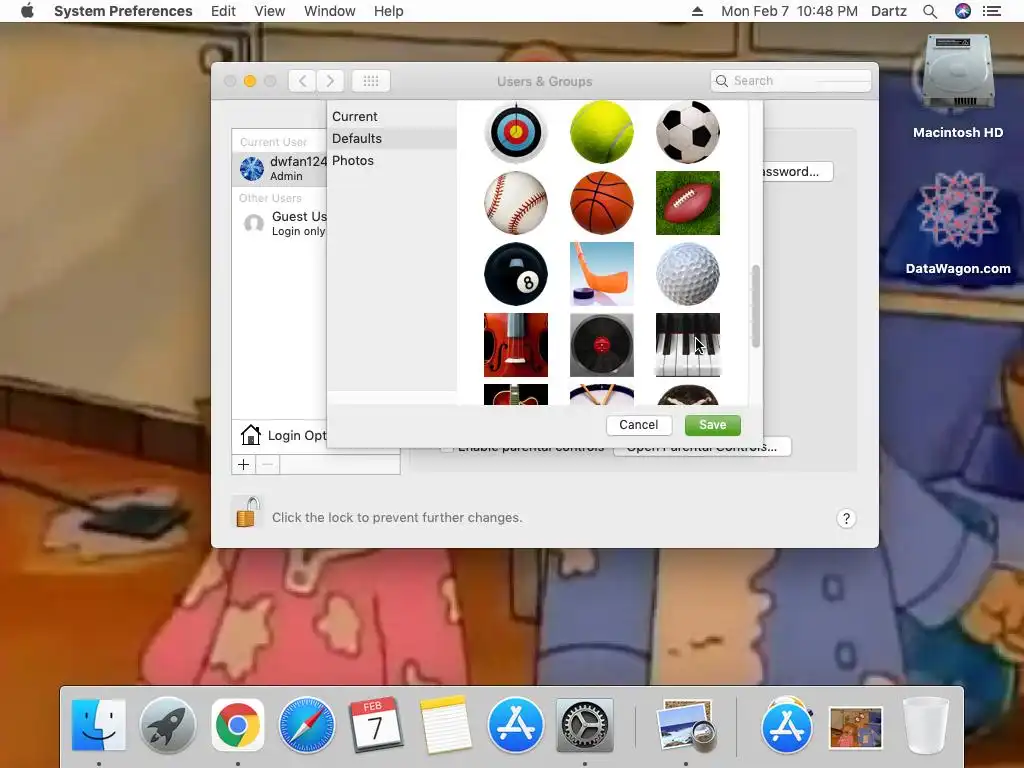Open Calendar from the Dock
1024x768 pixels.
(376, 725)
